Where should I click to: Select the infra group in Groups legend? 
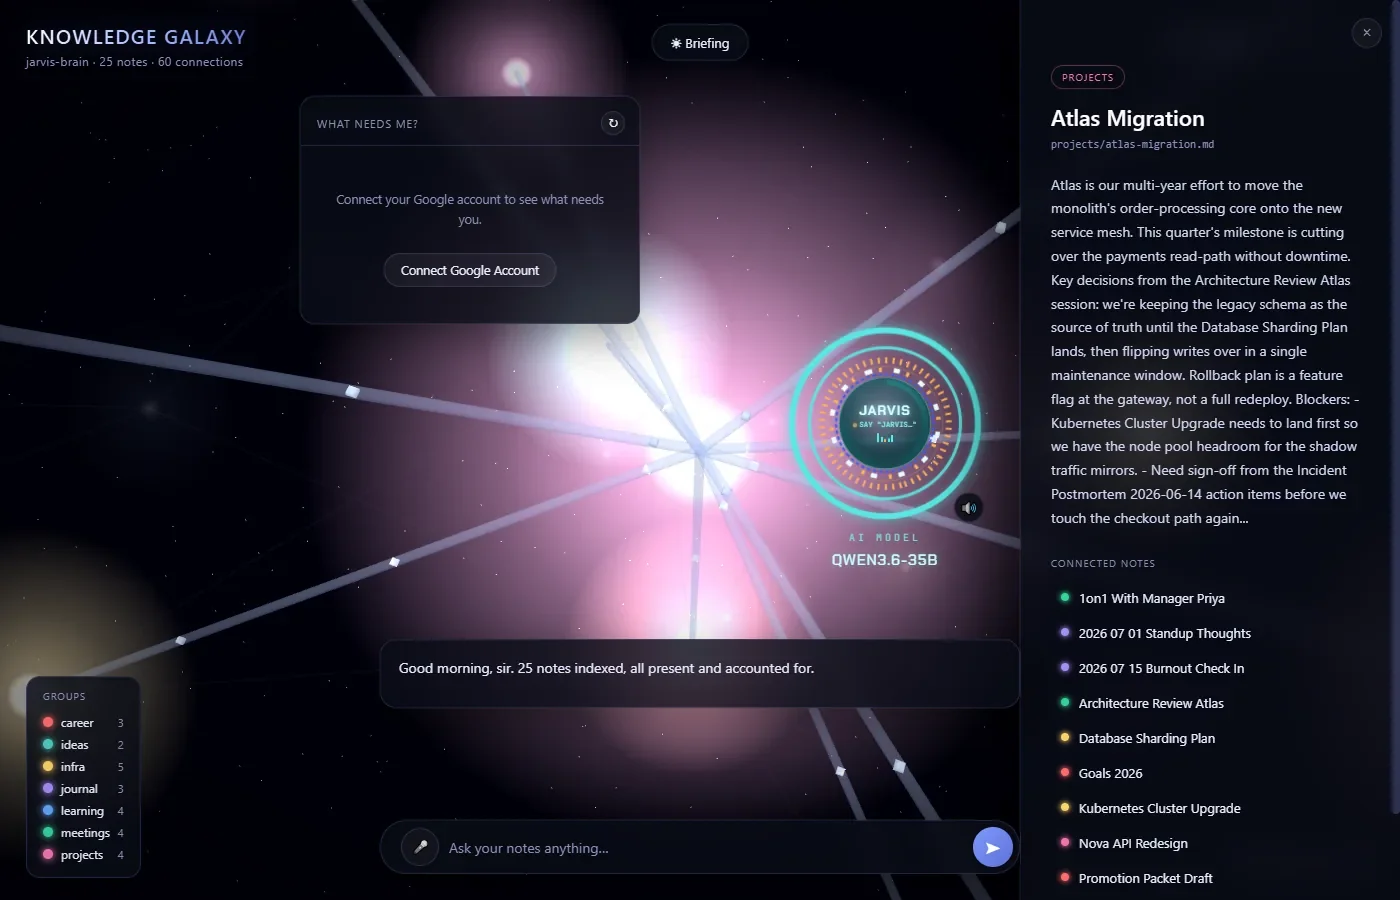coord(83,766)
